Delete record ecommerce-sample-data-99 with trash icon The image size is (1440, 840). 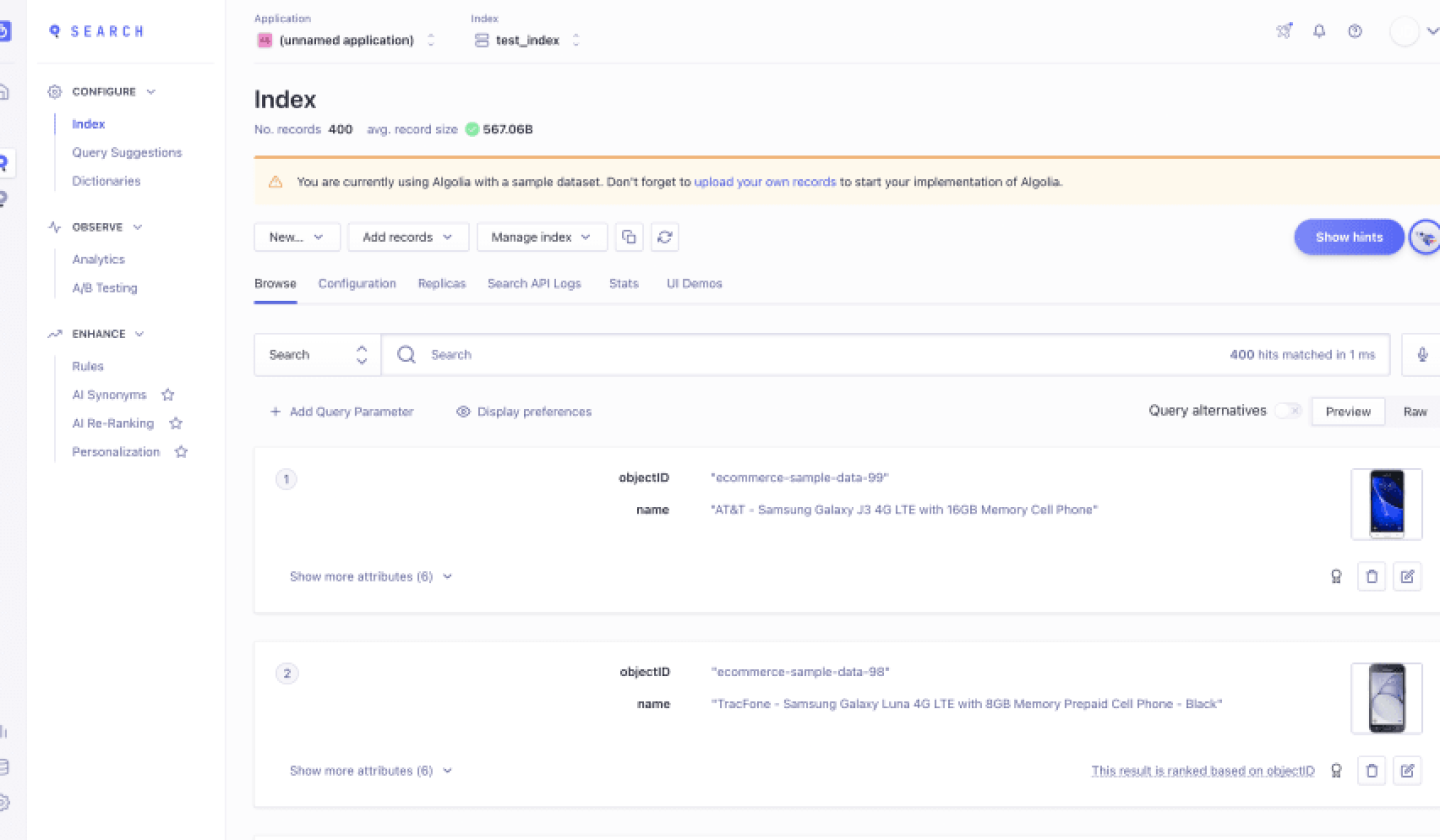point(1372,576)
